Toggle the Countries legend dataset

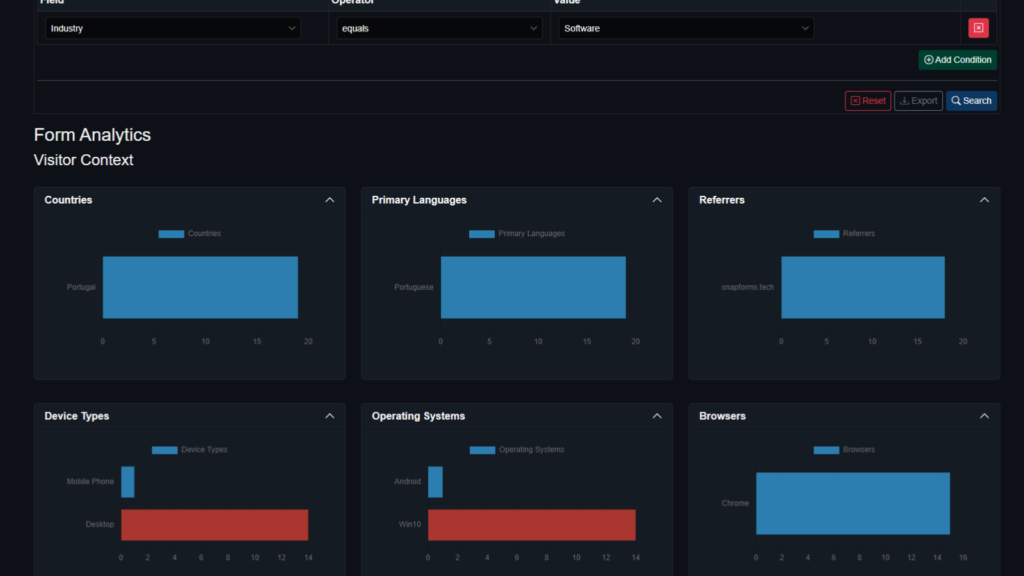click(190, 234)
